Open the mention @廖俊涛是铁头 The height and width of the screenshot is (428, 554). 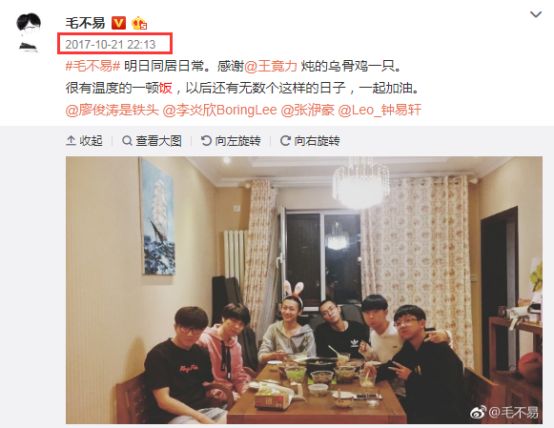tap(112, 110)
